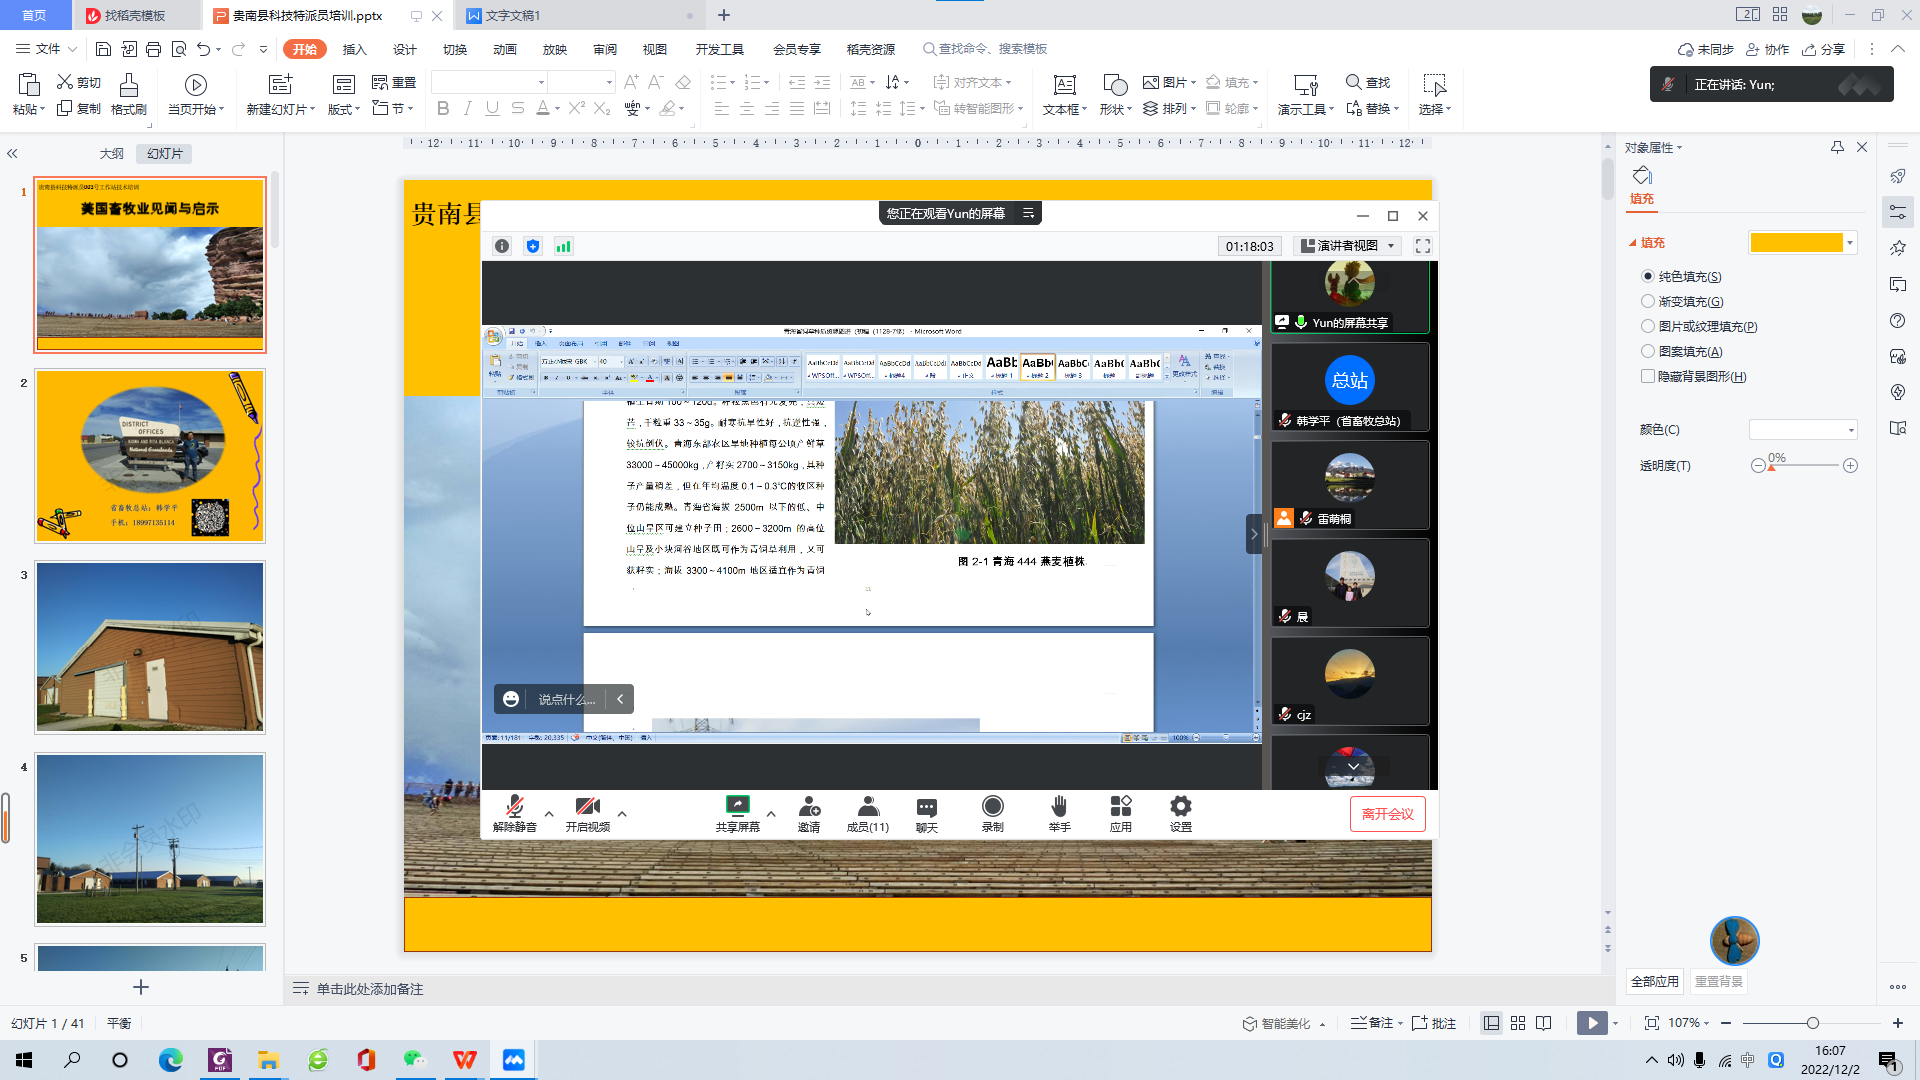The width and height of the screenshot is (1920, 1080).
Task: Open fill color dropdown in properties
Action: click(1850, 243)
